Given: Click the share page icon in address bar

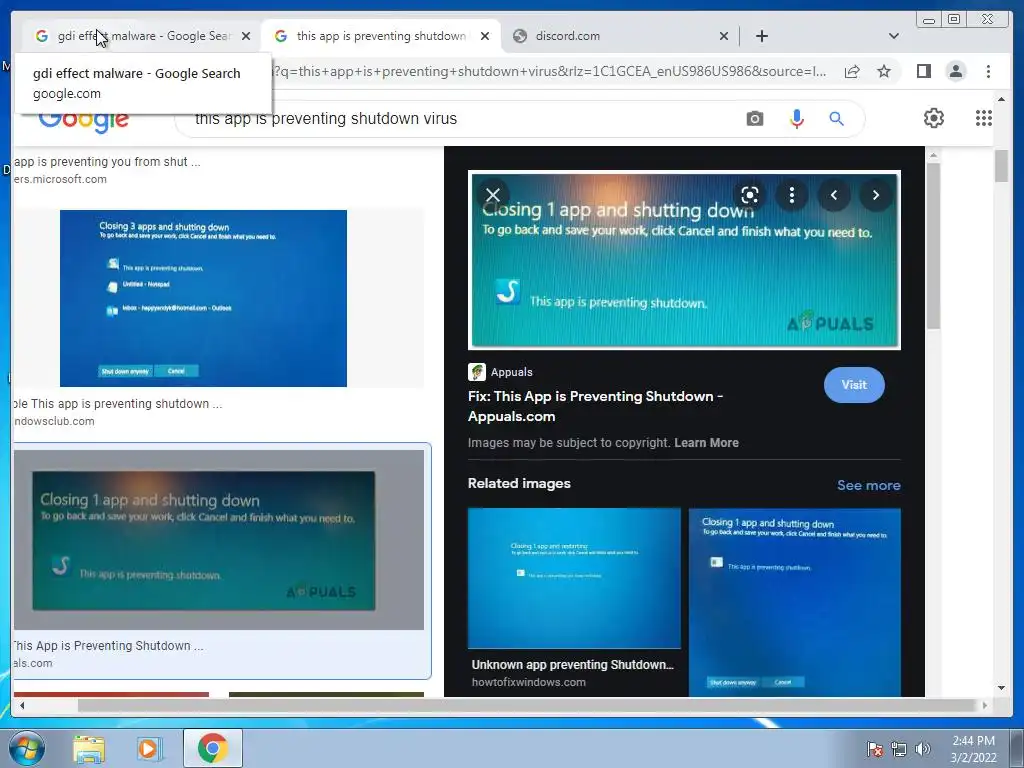Looking at the screenshot, I should (x=852, y=71).
